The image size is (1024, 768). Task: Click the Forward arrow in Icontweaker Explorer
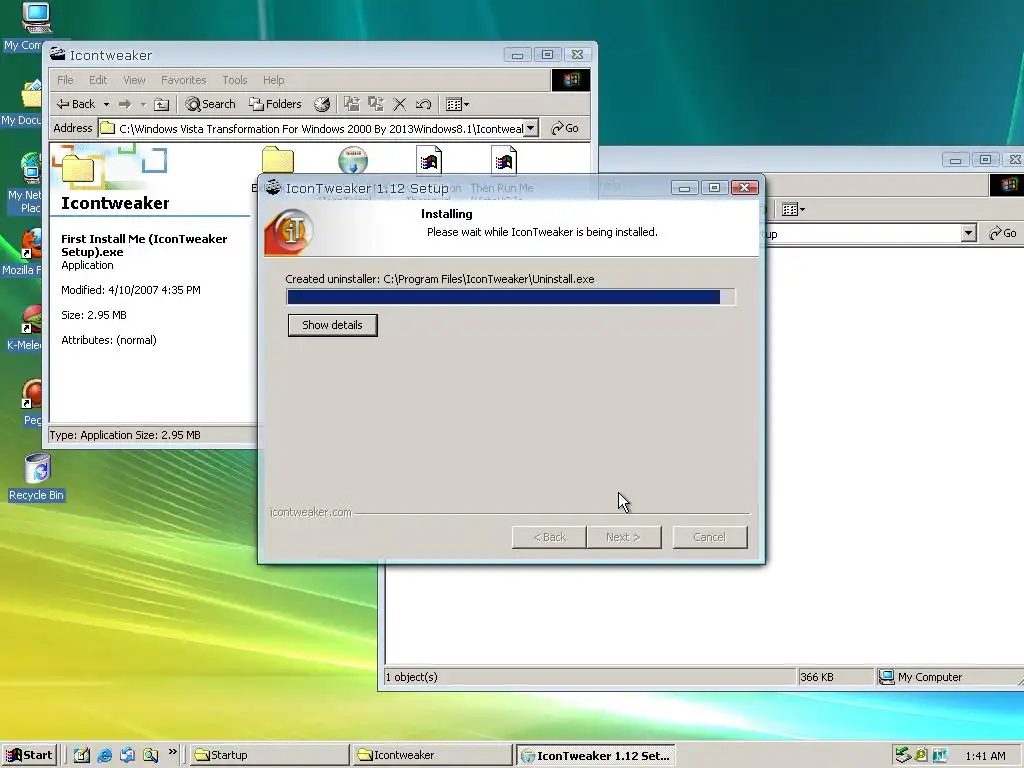click(x=125, y=104)
